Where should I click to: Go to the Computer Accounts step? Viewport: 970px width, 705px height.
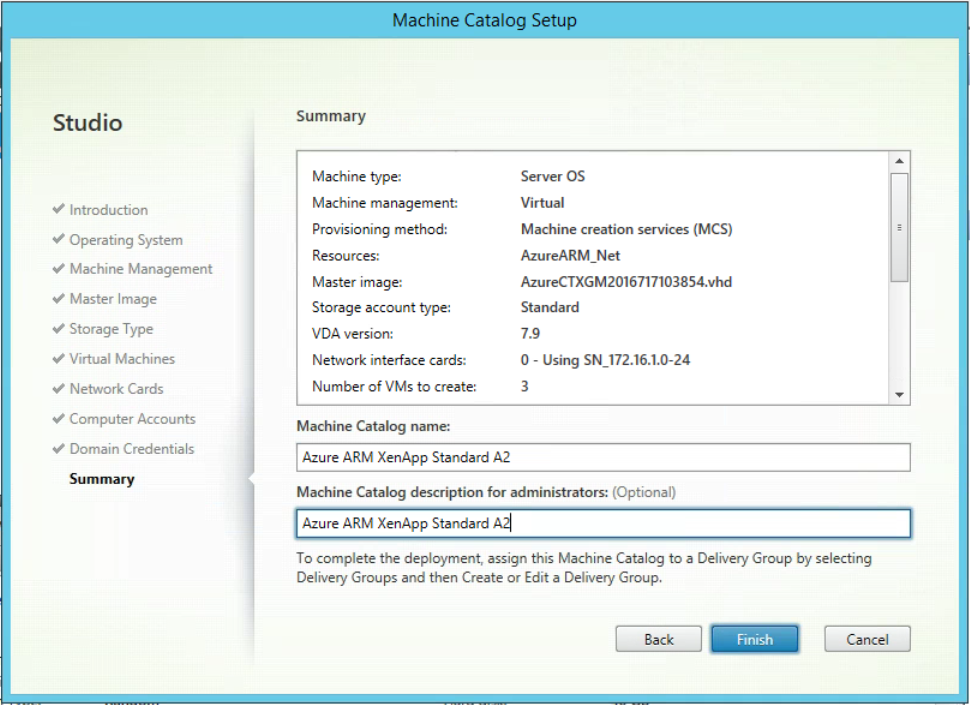click(132, 419)
